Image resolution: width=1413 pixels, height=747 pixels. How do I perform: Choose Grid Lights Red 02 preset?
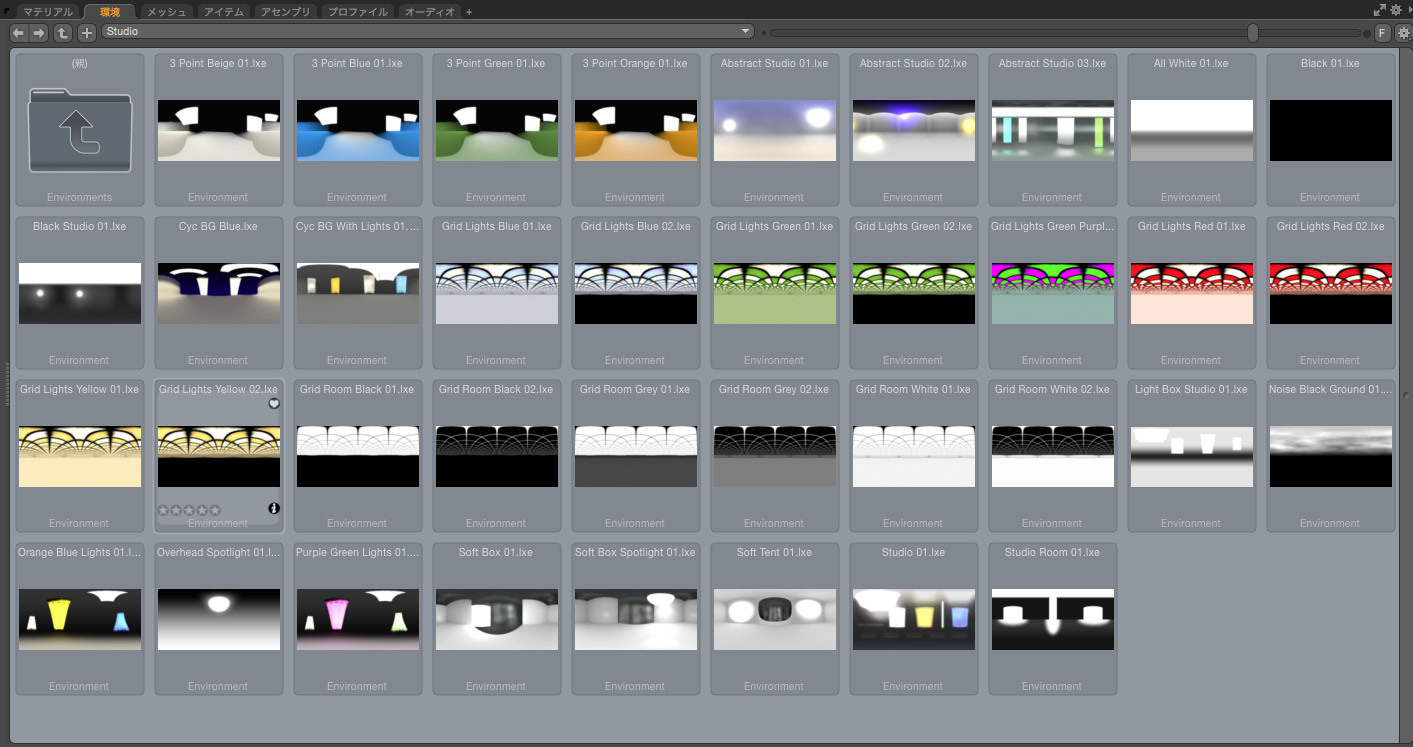pos(1330,293)
